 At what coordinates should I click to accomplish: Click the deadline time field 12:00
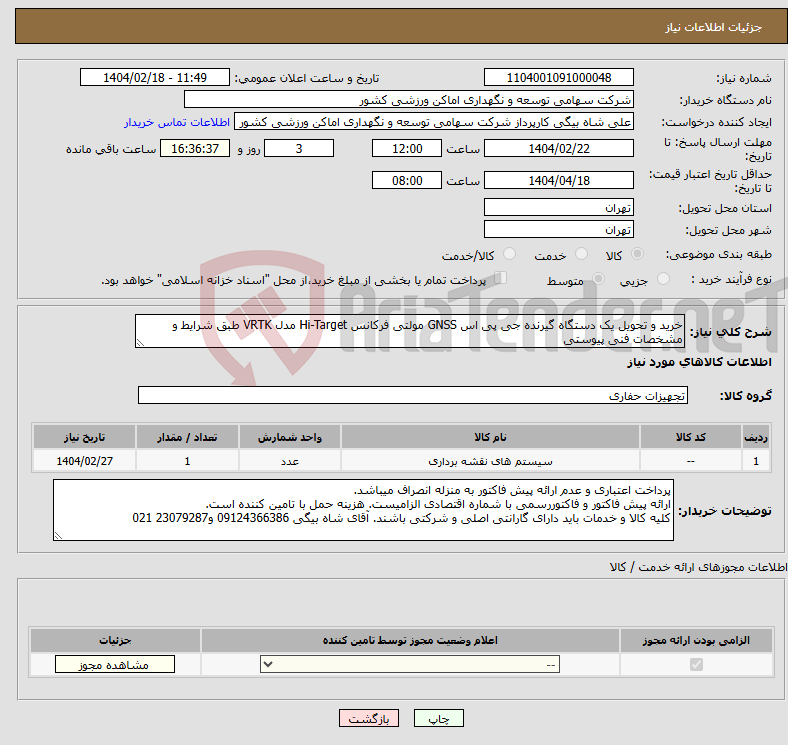407,148
